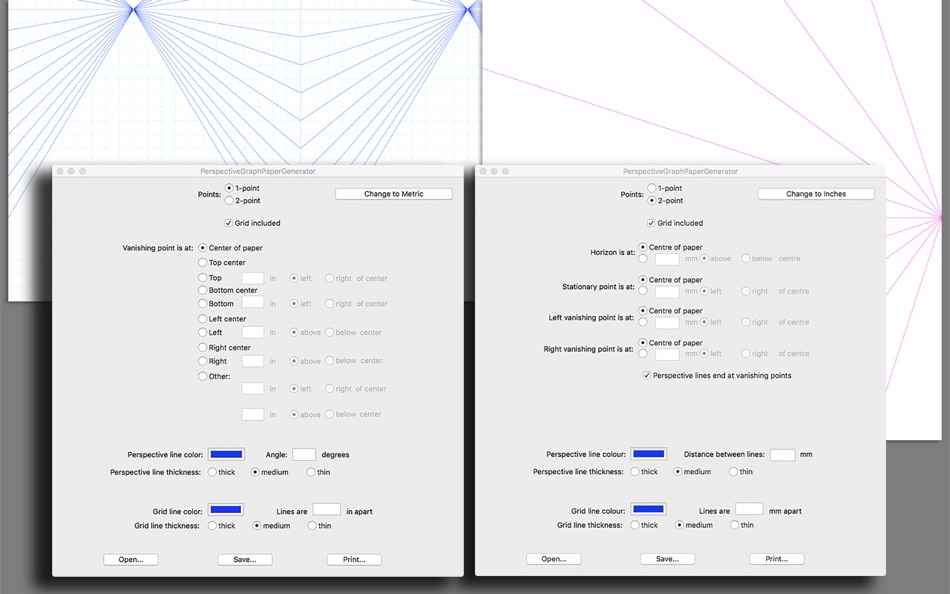Toggle Grid included in left window
950x594 pixels.
tap(228, 223)
